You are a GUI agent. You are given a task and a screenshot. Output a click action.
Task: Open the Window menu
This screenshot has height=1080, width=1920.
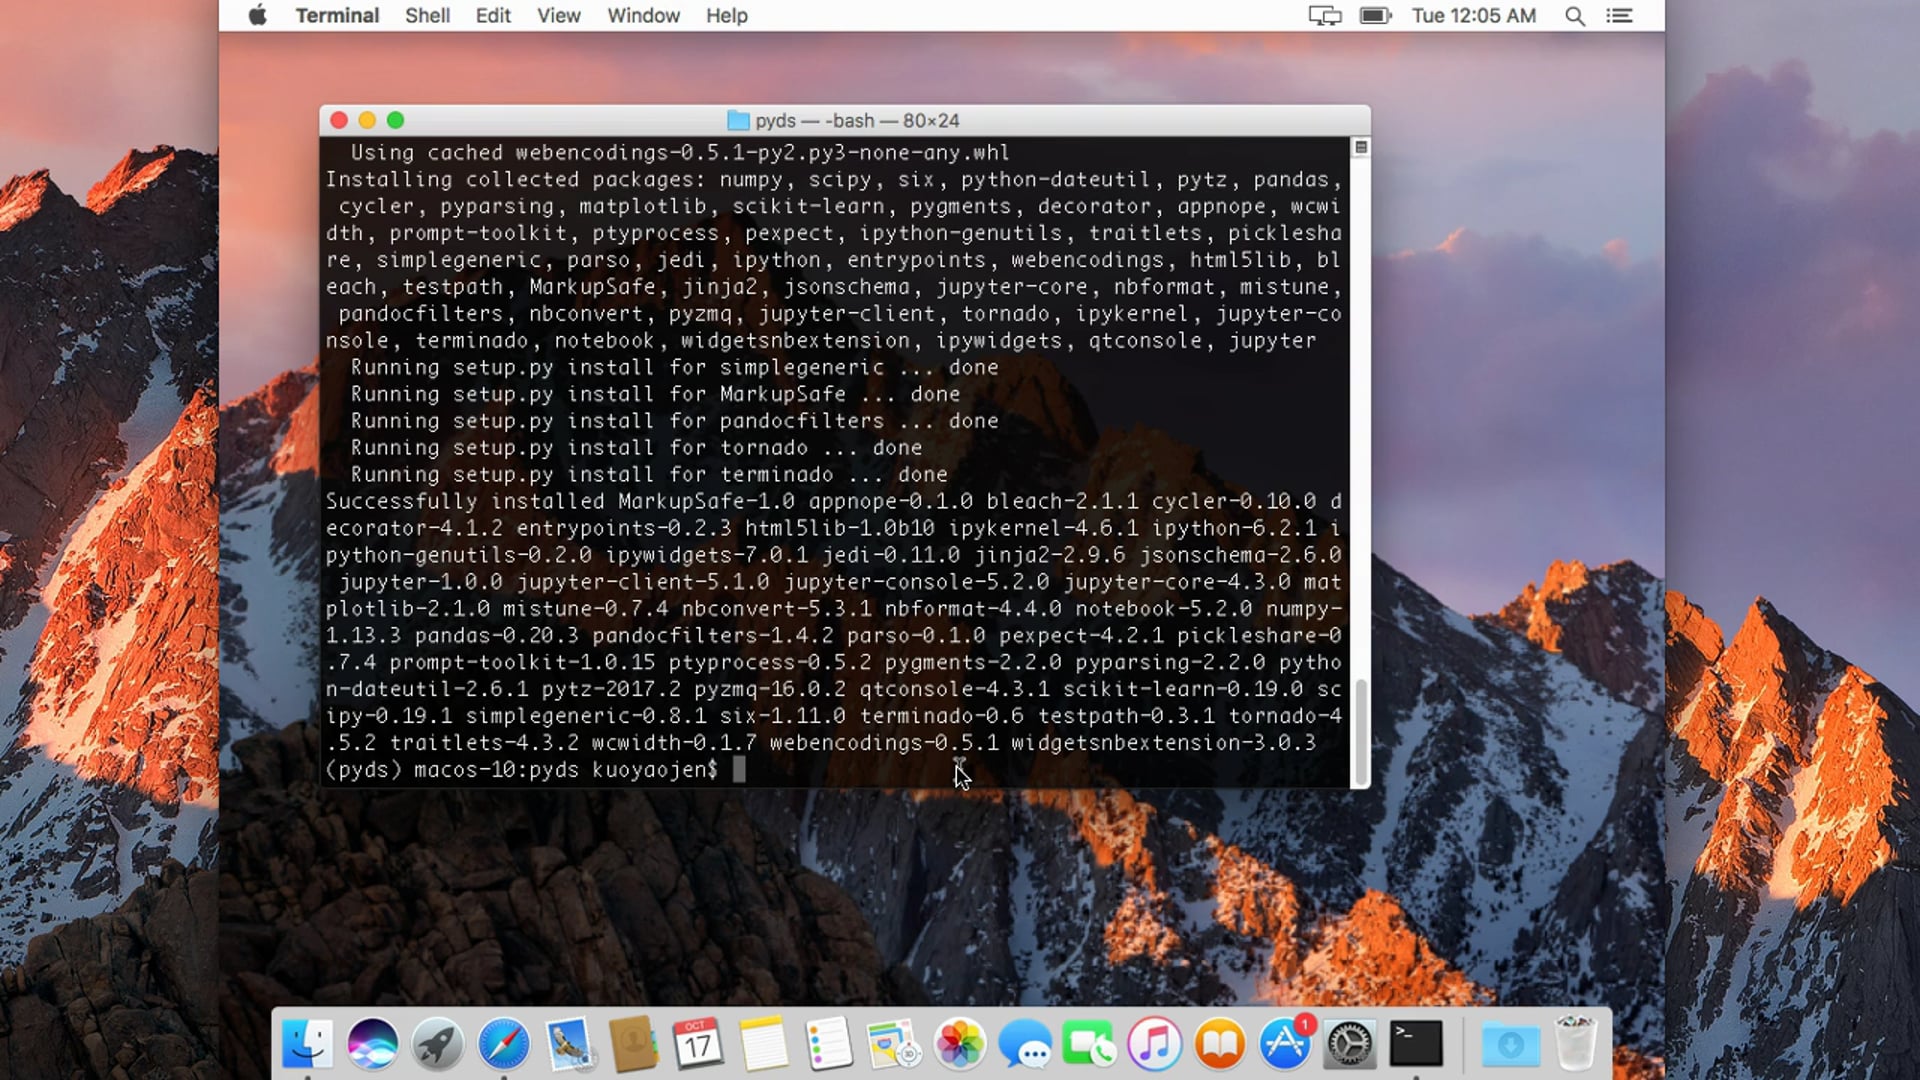[643, 15]
